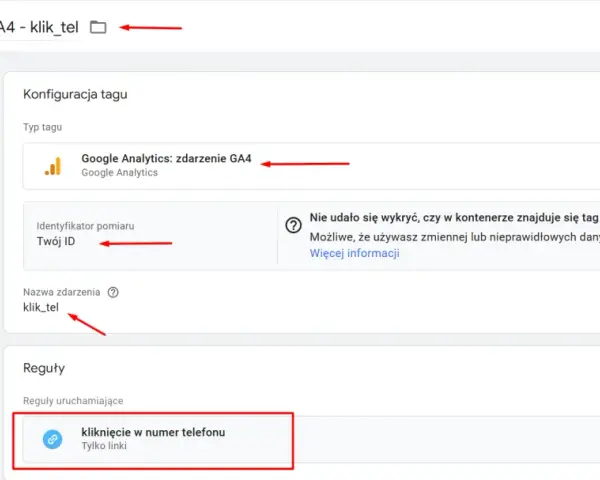Click the Tylko linki trigger subtype text

(x=104, y=446)
